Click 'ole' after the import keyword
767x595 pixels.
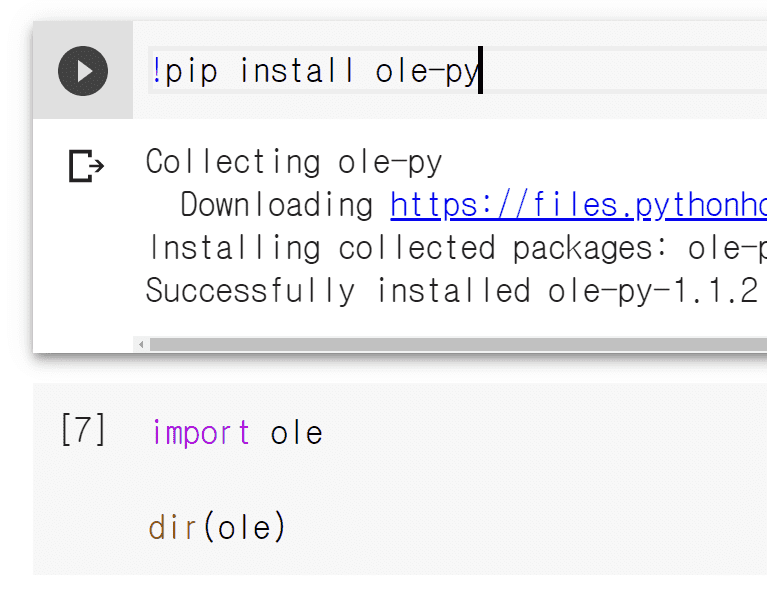pyautogui.click(x=296, y=433)
